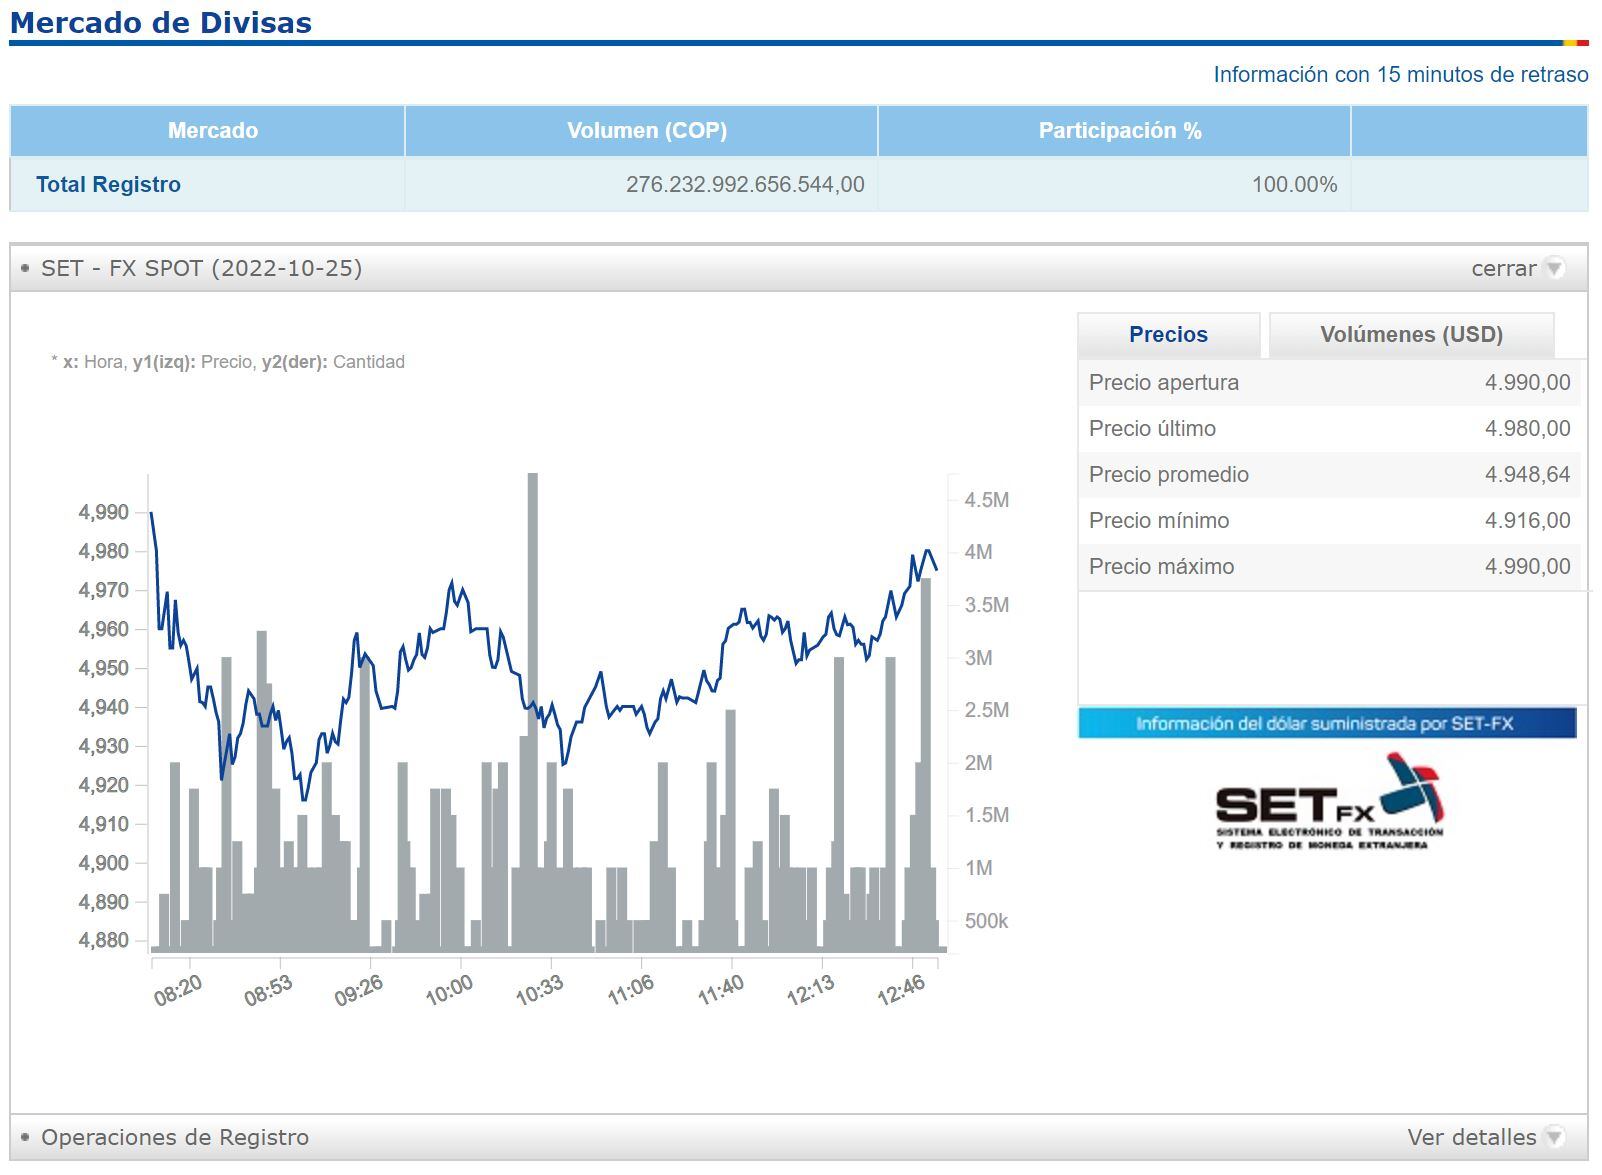This screenshot has width=1602, height=1175.
Task: Click the bullet before SET - FX SPOT title
Action: pos(26,268)
